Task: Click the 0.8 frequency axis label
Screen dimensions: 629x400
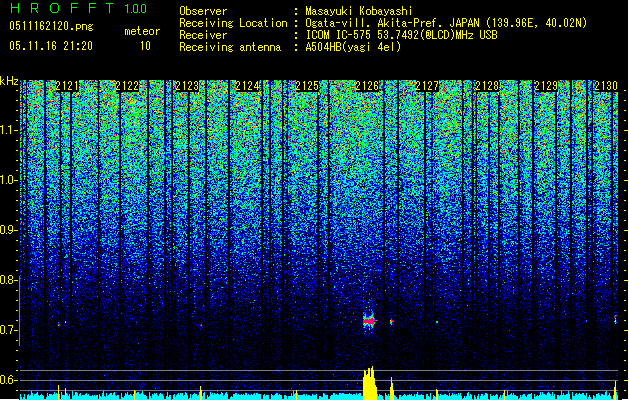Action: [x=8, y=280]
